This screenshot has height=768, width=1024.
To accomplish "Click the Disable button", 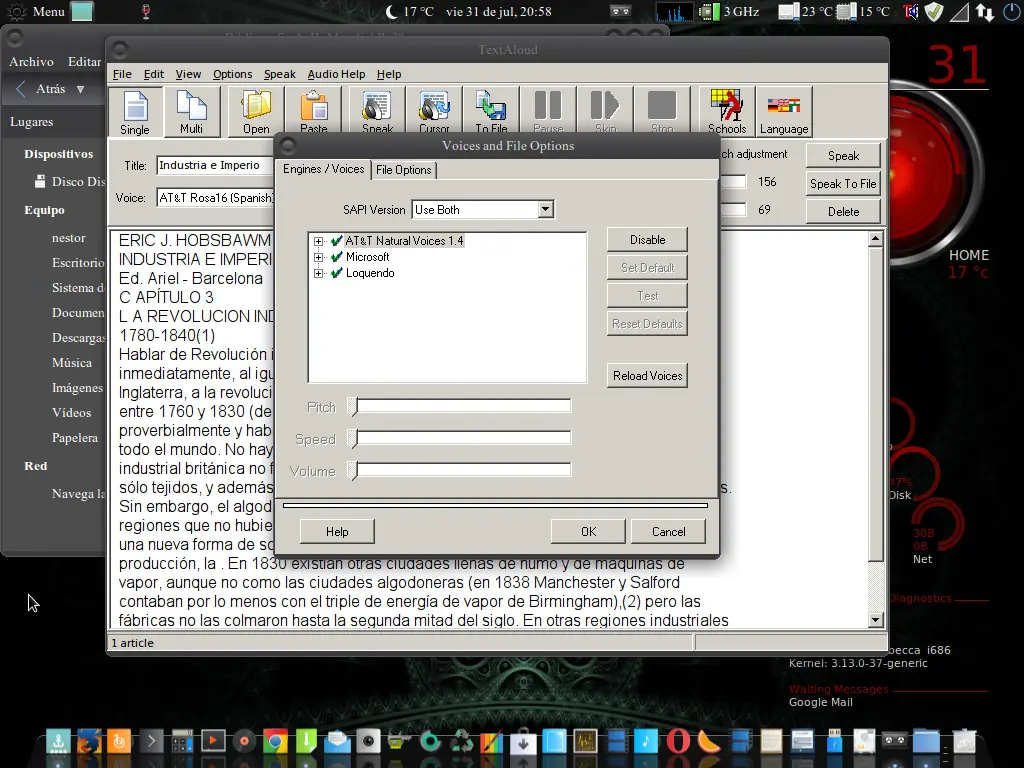I will [647, 240].
